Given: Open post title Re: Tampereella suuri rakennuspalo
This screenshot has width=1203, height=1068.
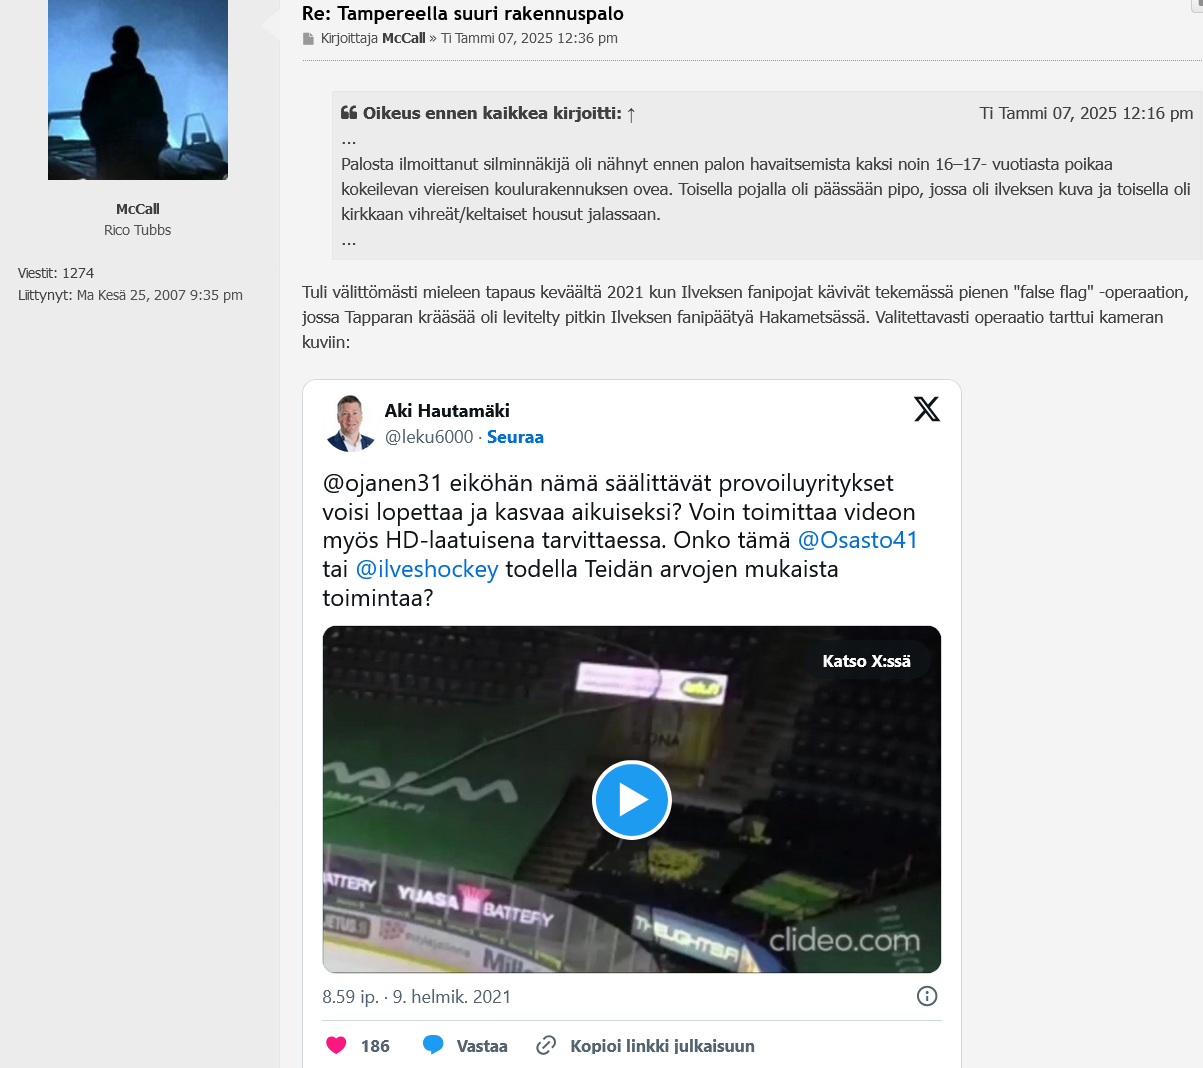Looking at the screenshot, I should 463,14.
